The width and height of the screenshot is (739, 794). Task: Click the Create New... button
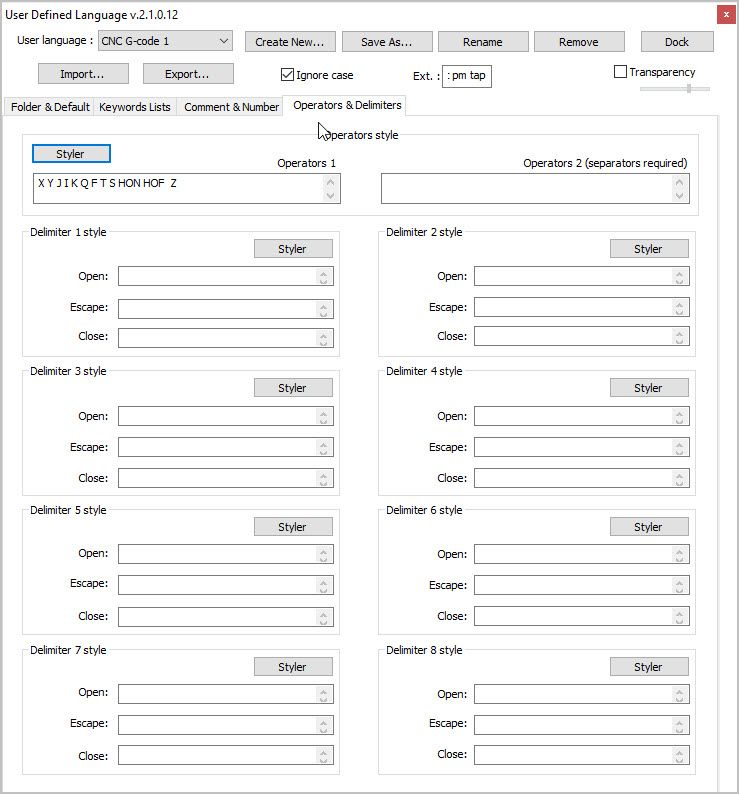pos(290,42)
